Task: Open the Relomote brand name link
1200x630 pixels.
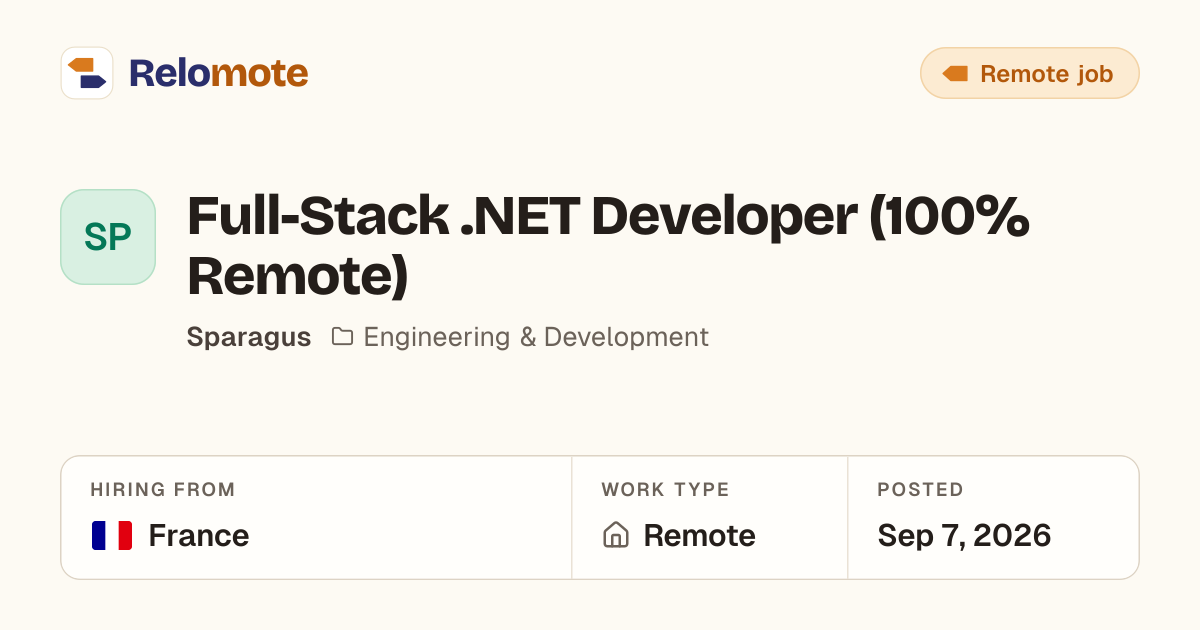Action: (218, 73)
